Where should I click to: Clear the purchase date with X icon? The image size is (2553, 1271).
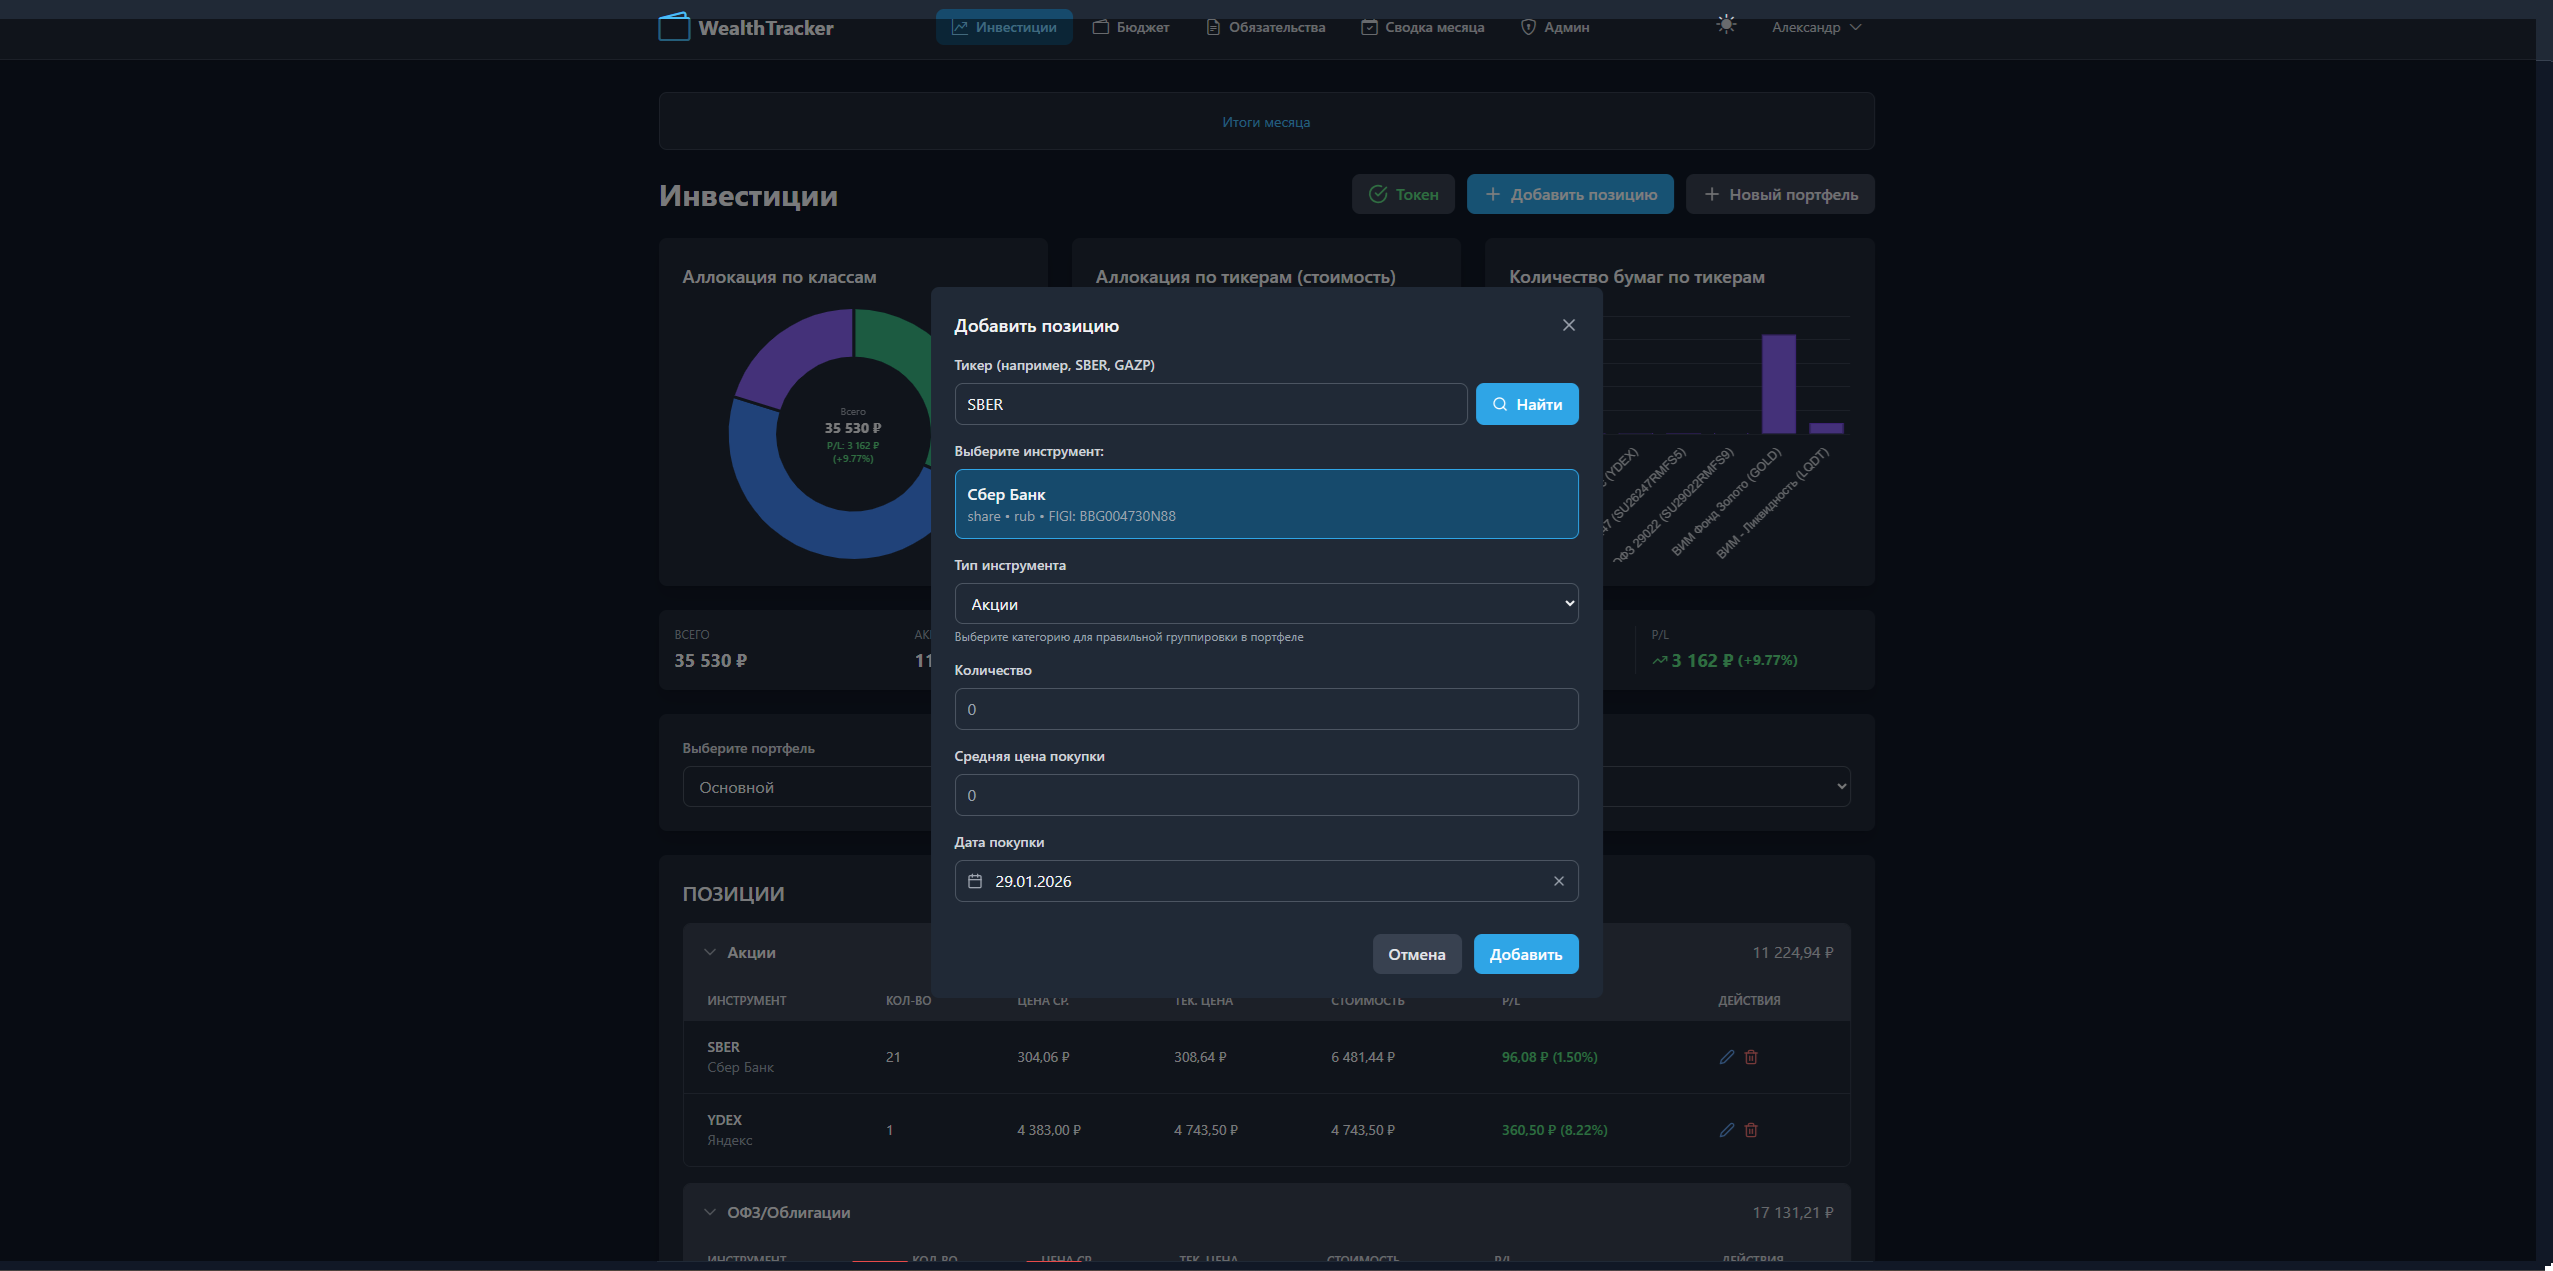click(x=1558, y=881)
